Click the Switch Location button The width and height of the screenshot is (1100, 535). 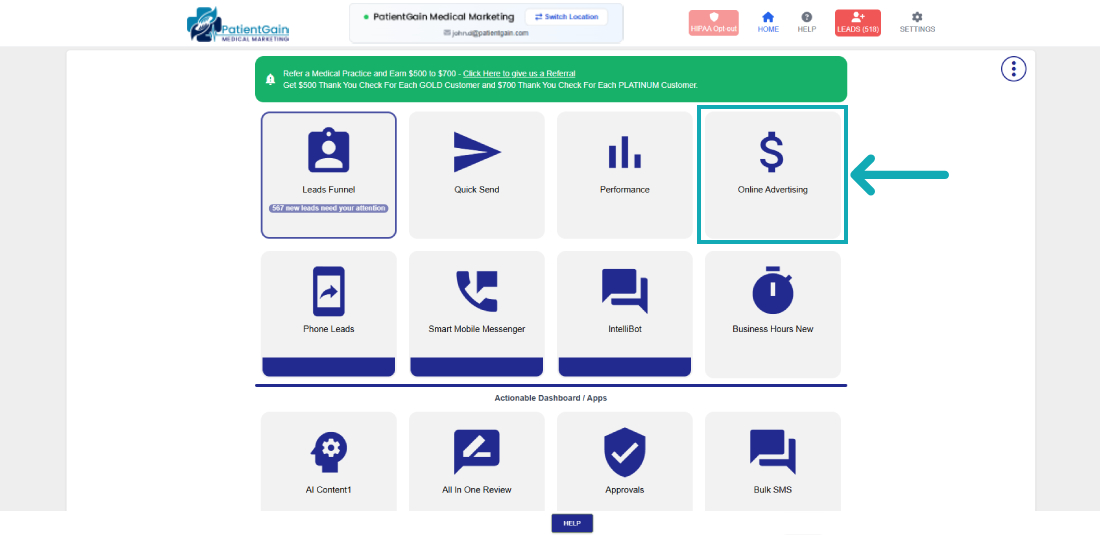point(566,17)
